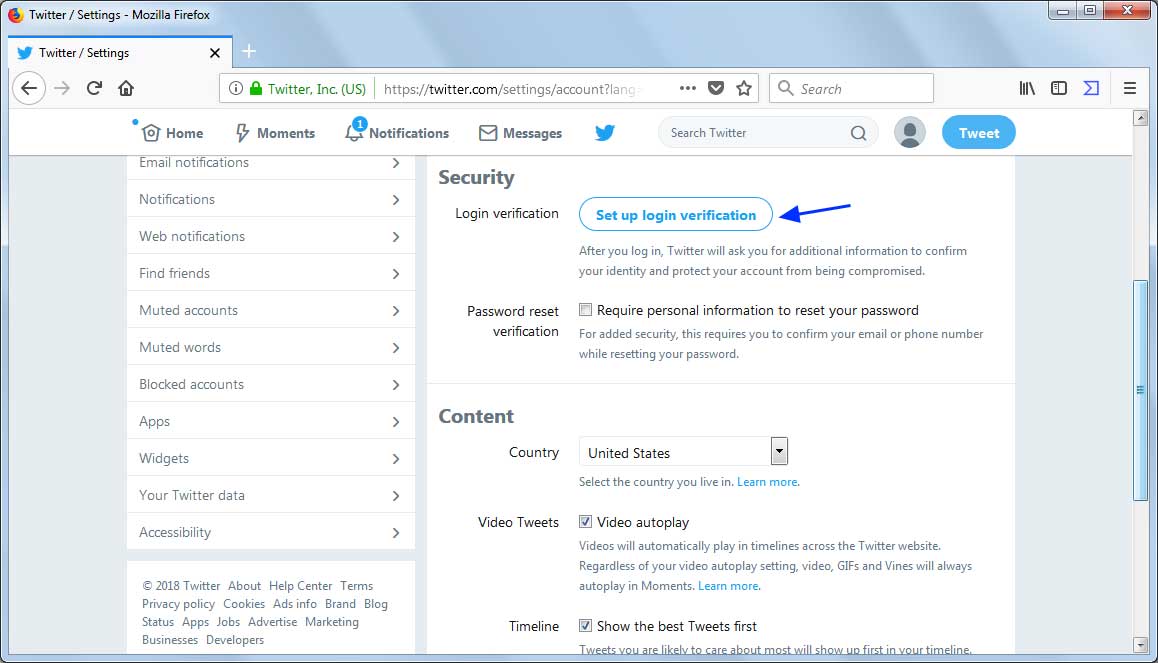Screen dimensions: 1158x663
Task: Go to Twitter Home
Action: tap(172, 133)
